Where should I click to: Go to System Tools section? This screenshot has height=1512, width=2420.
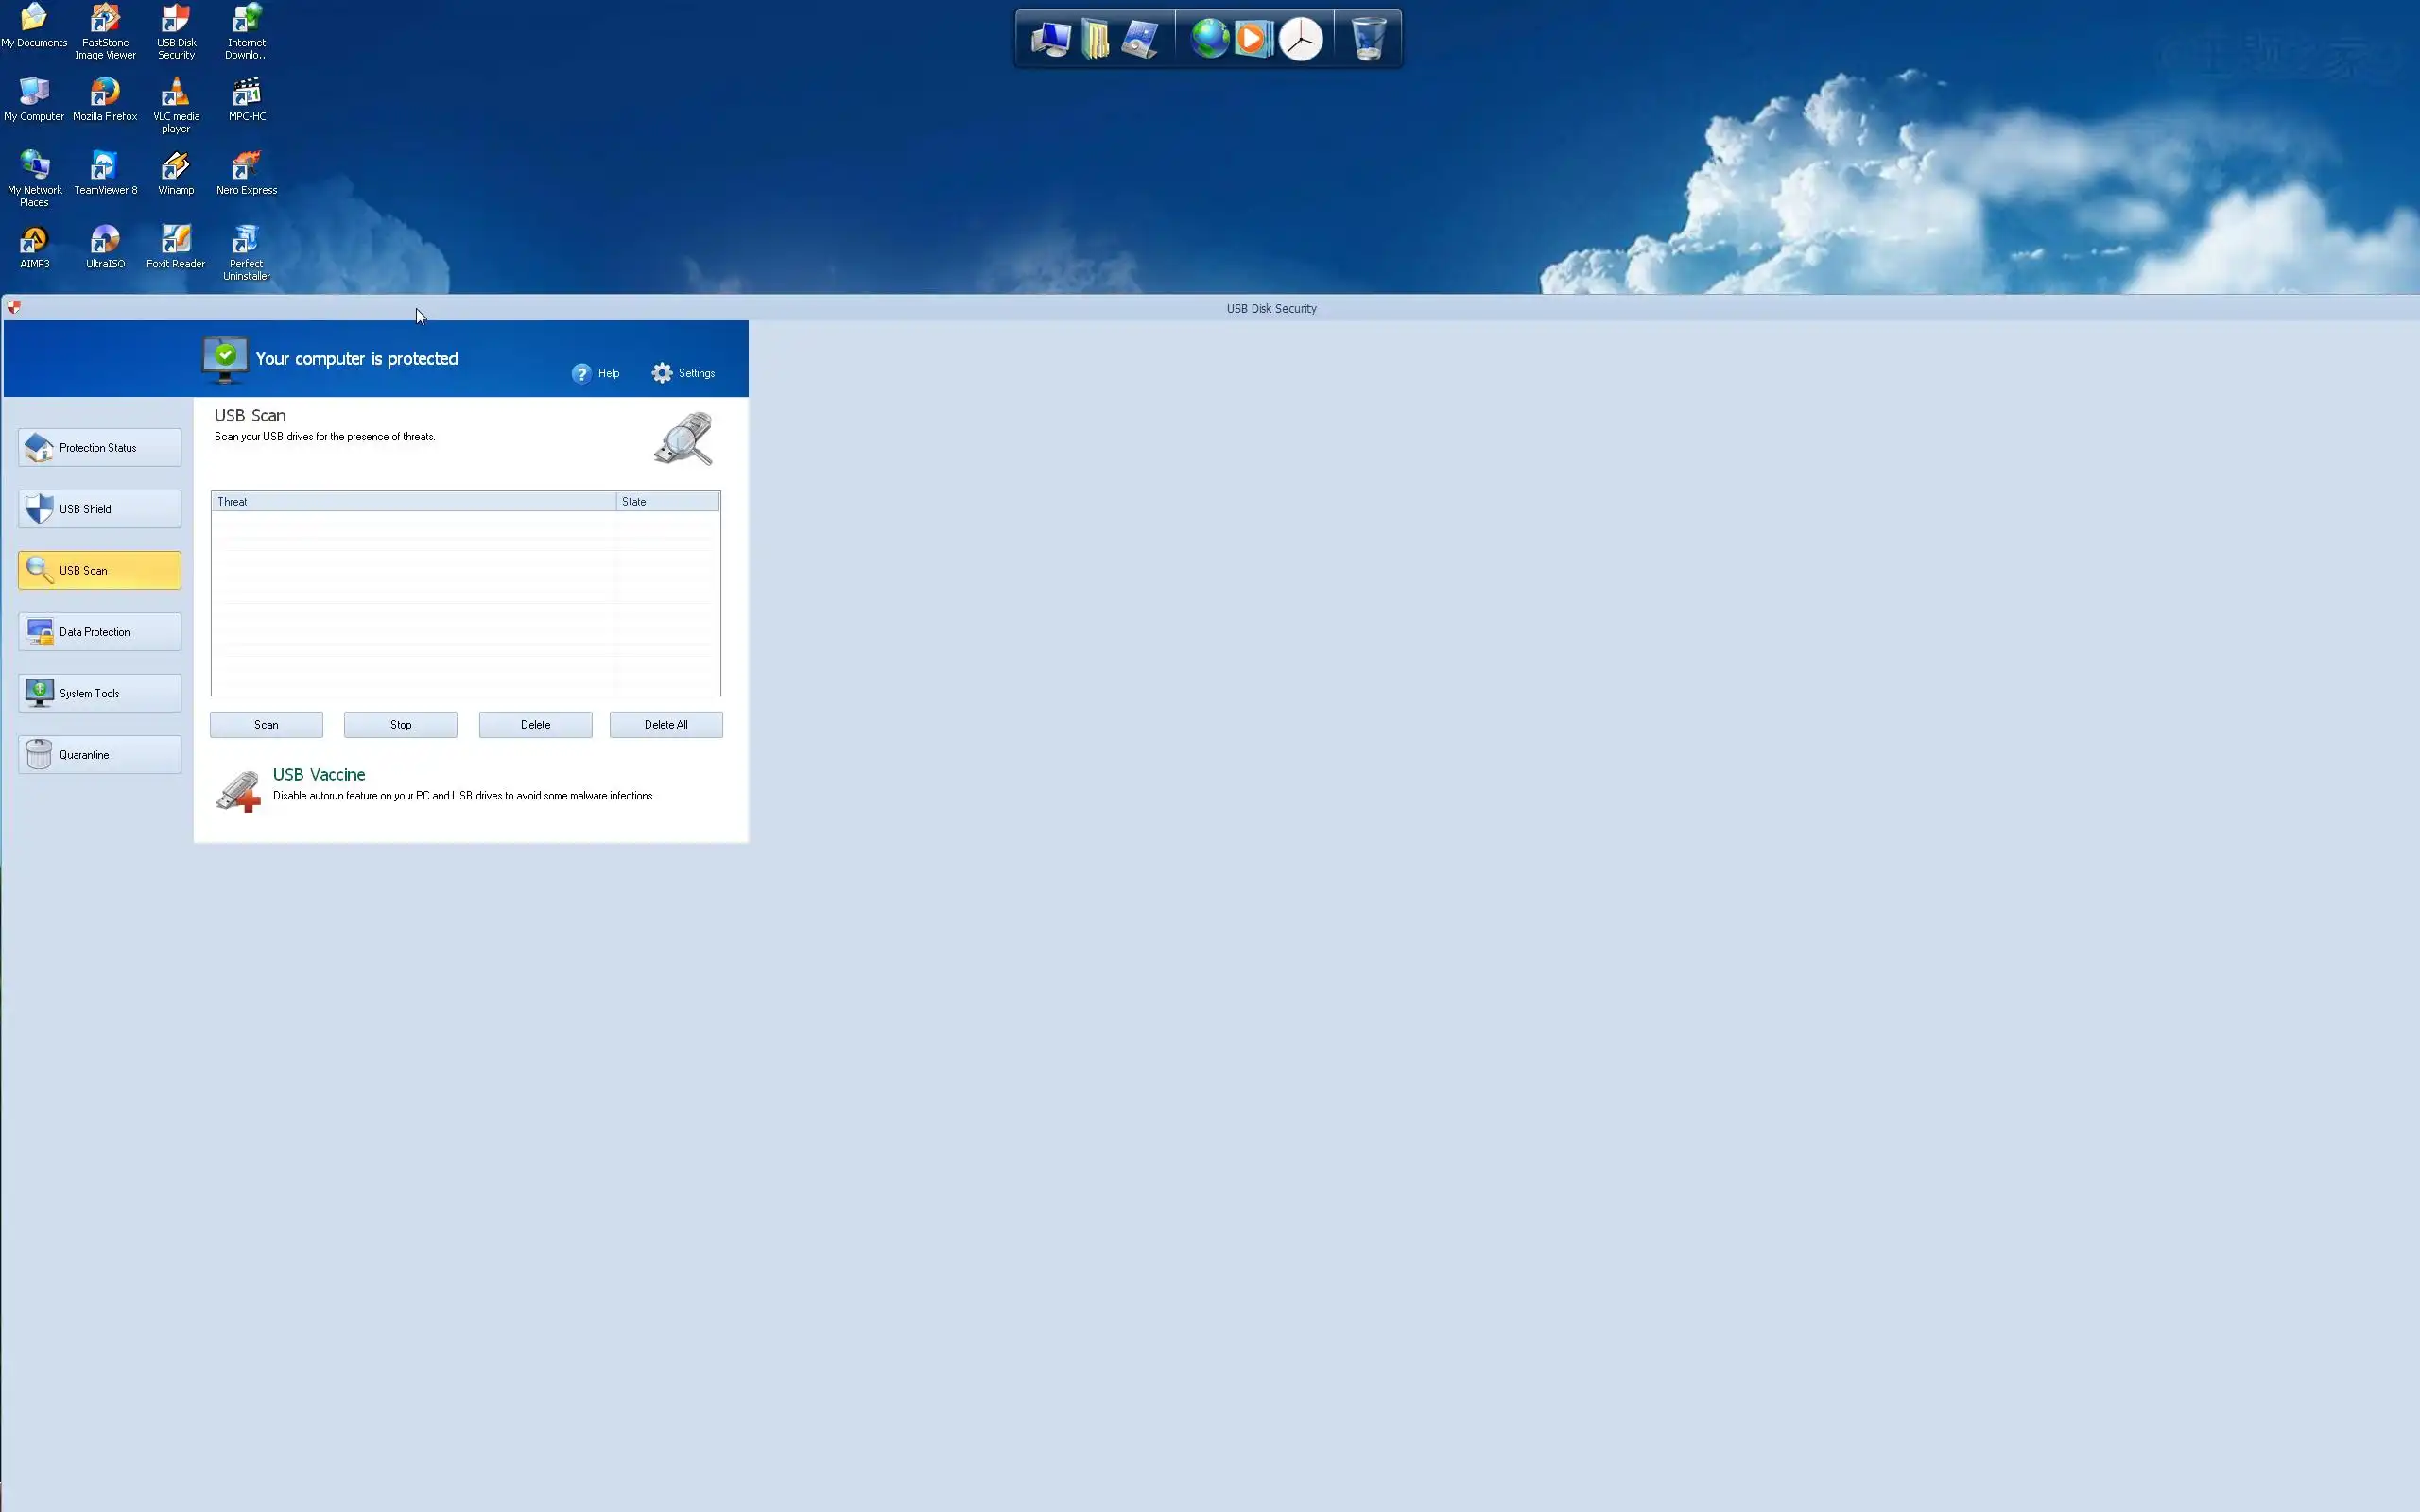[99, 693]
